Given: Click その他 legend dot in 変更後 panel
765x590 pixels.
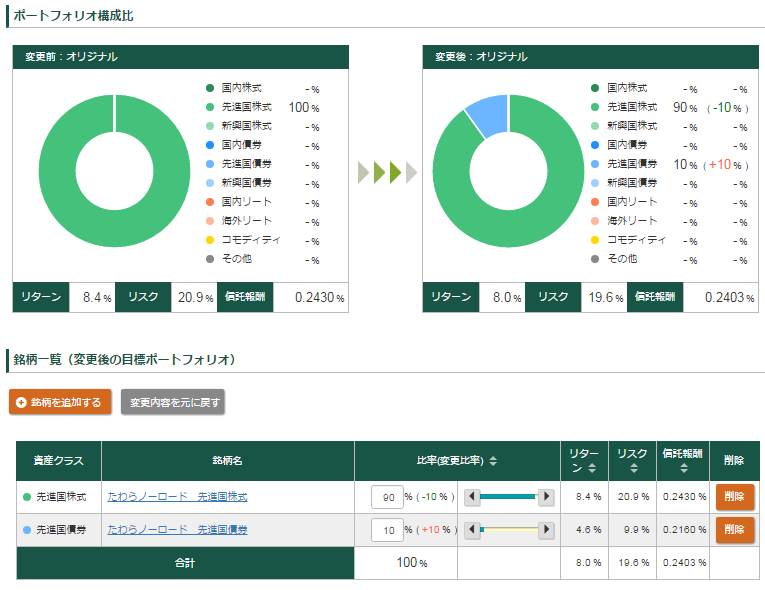Looking at the screenshot, I should tap(595, 259).
